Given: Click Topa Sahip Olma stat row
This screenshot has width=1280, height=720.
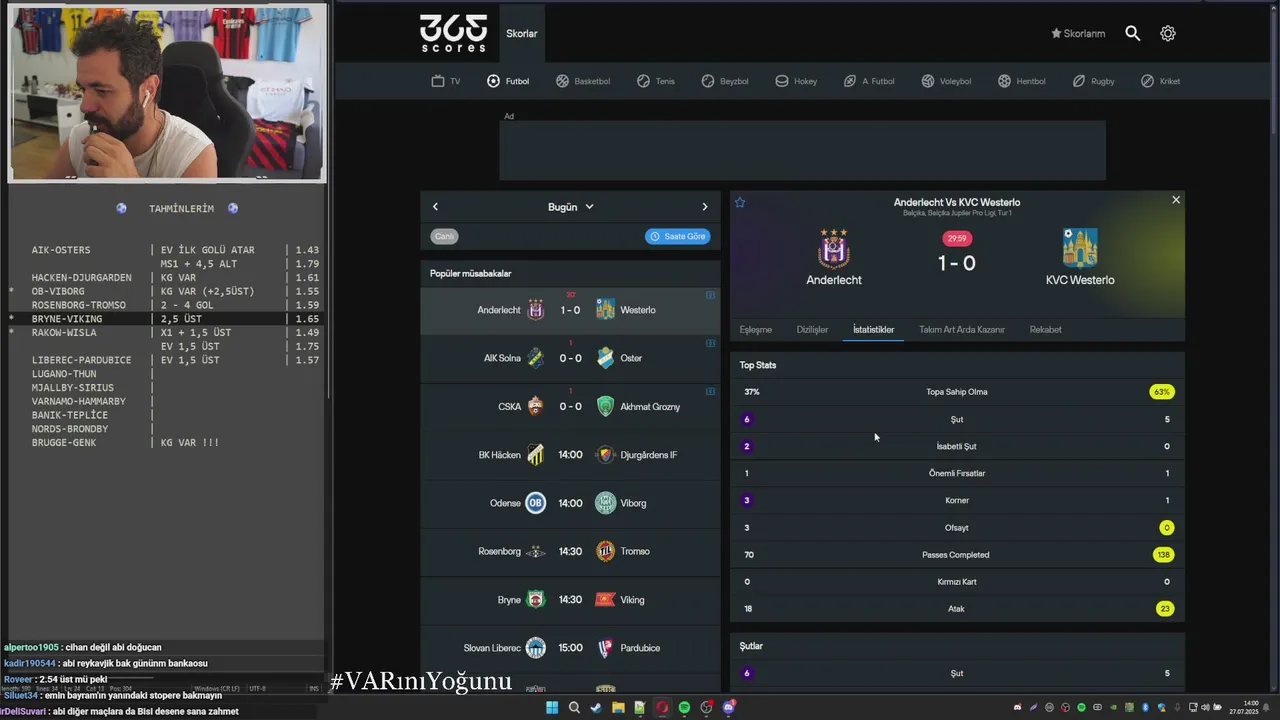Looking at the screenshot, I should (957, 392).
